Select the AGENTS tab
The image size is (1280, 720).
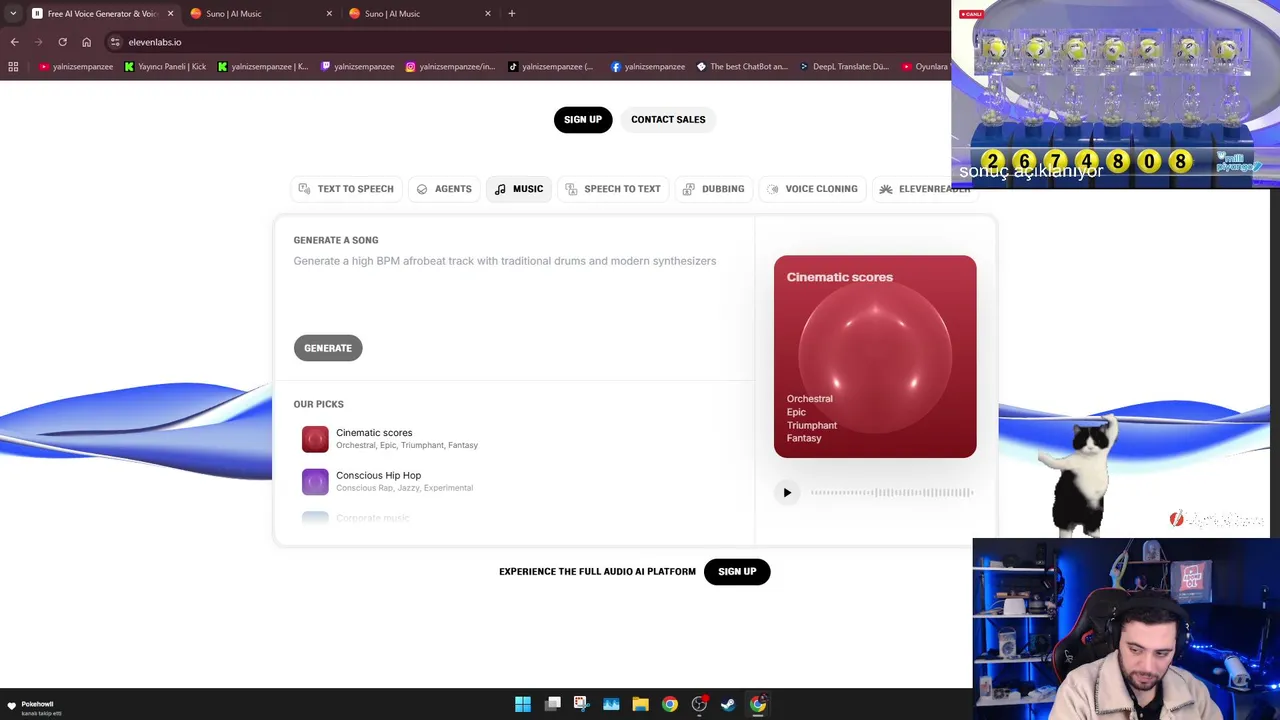click(x=444, y=189)
